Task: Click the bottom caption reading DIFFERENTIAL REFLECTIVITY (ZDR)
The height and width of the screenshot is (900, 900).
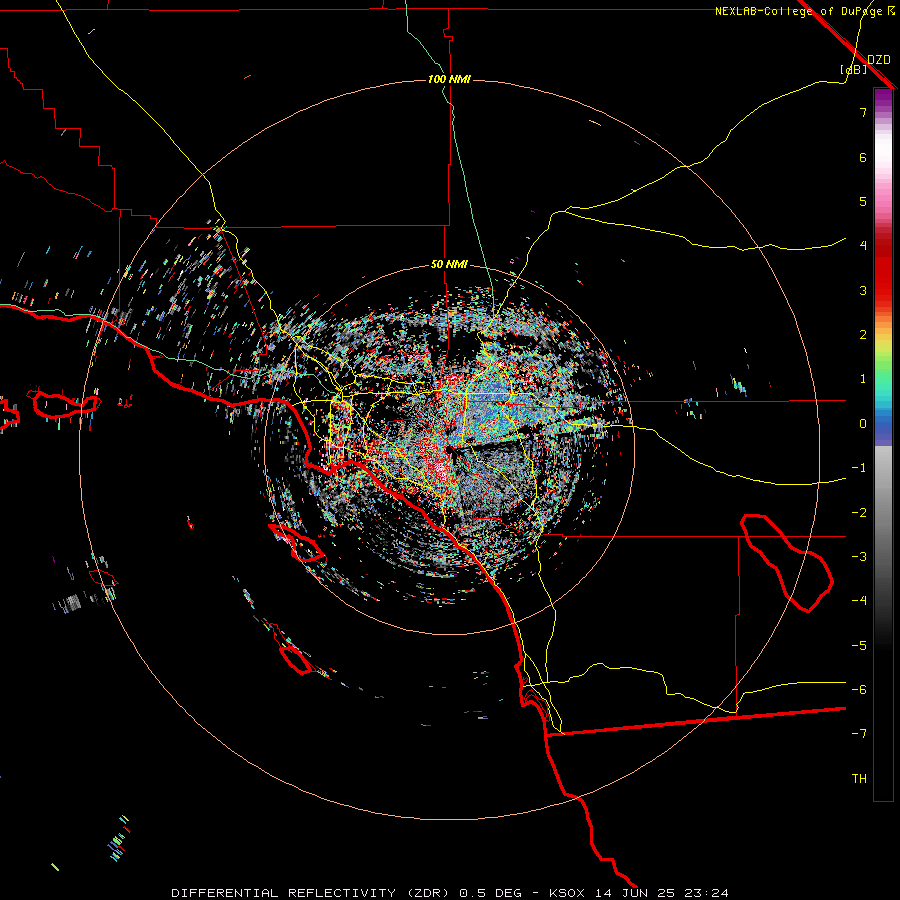Action: click(312, 893)
